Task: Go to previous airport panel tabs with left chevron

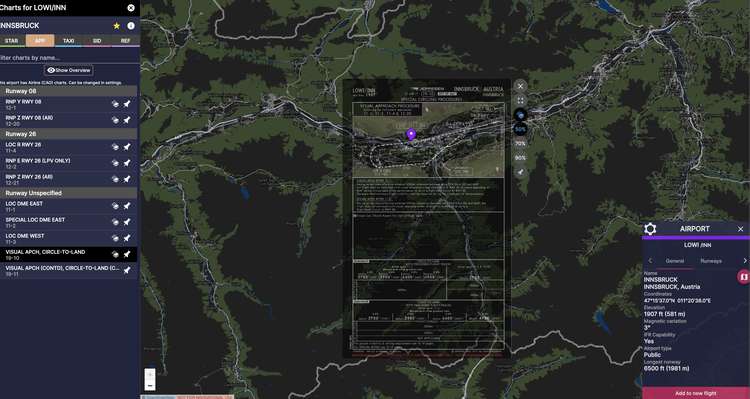Action: click(650, 261)
